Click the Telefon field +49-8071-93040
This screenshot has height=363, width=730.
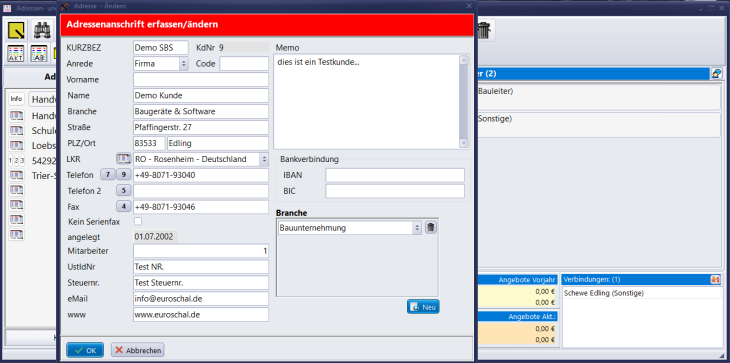pos(201,175)
